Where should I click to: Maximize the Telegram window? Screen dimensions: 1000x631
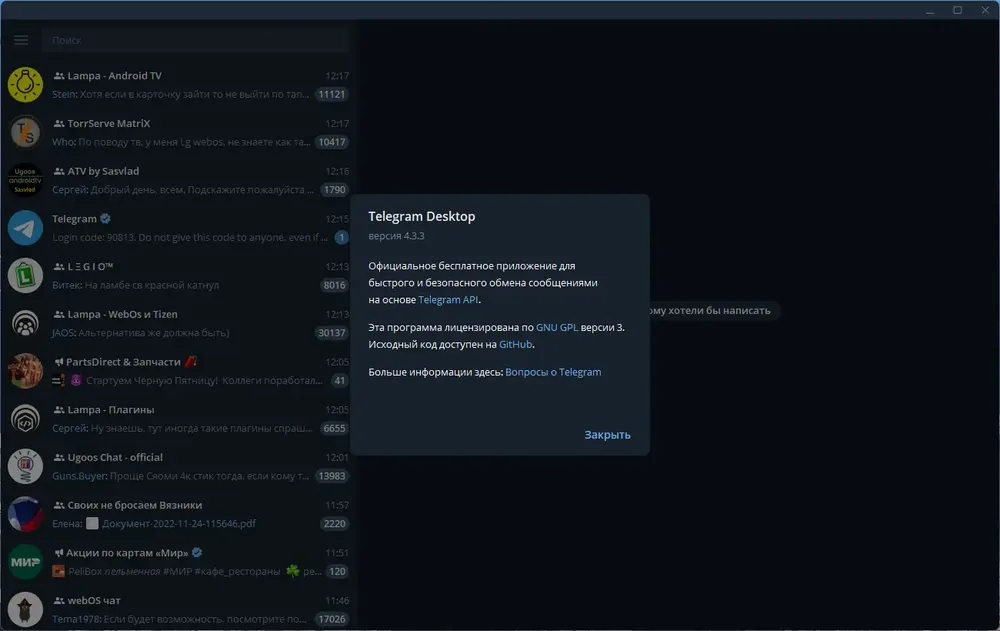tap(957, 10)
